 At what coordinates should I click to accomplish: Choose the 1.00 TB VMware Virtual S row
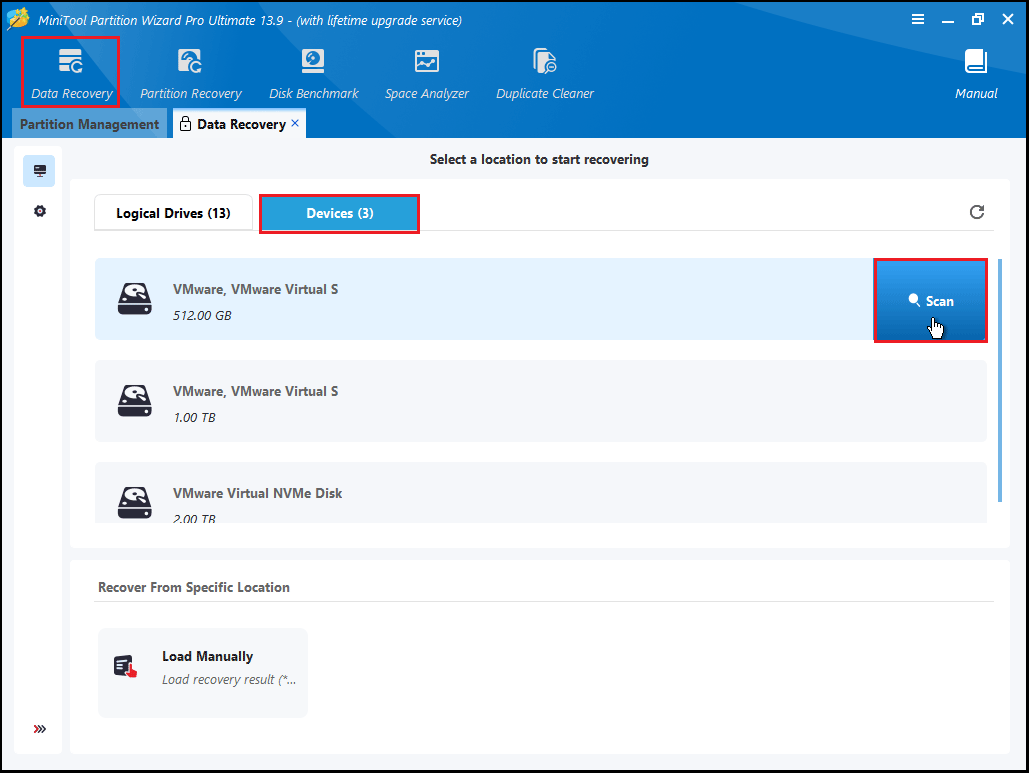coord(541,401)
